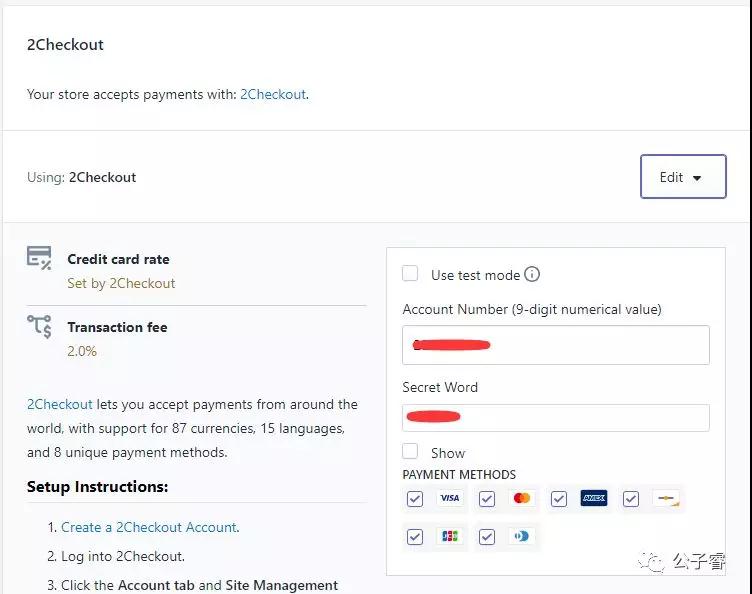Follow the 2Checkout link in description paragraph
The width and height of the screenshot is (752, 594).
(x=59, y=404)
